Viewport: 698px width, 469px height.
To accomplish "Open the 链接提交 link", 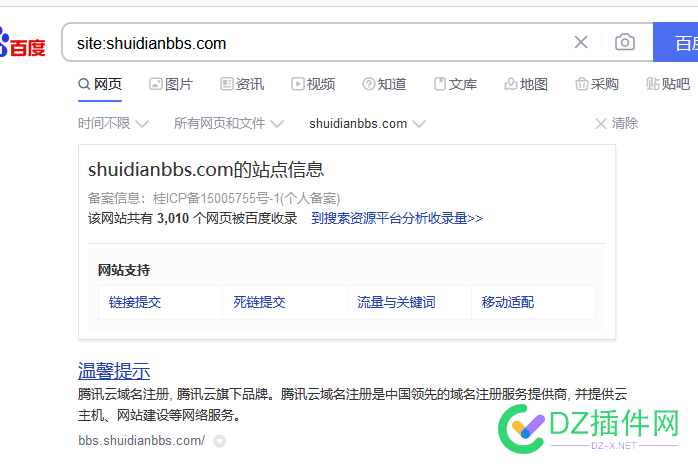I will 135,302.
